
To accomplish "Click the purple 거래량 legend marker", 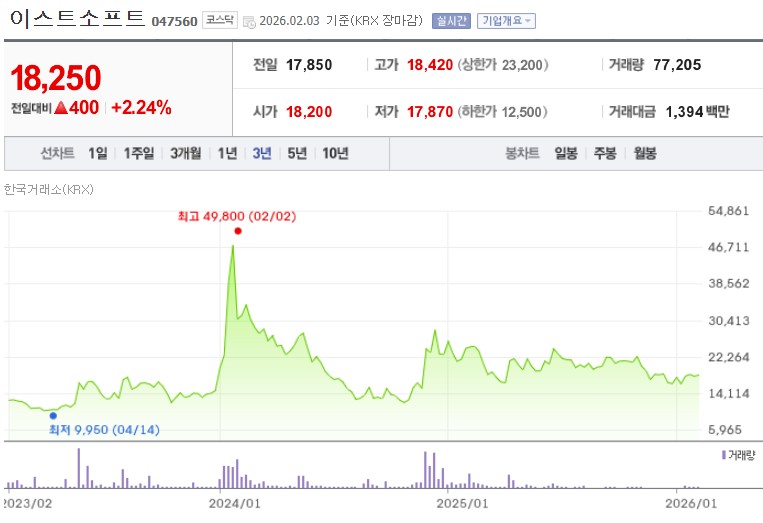I will click(x=724, y=455).
